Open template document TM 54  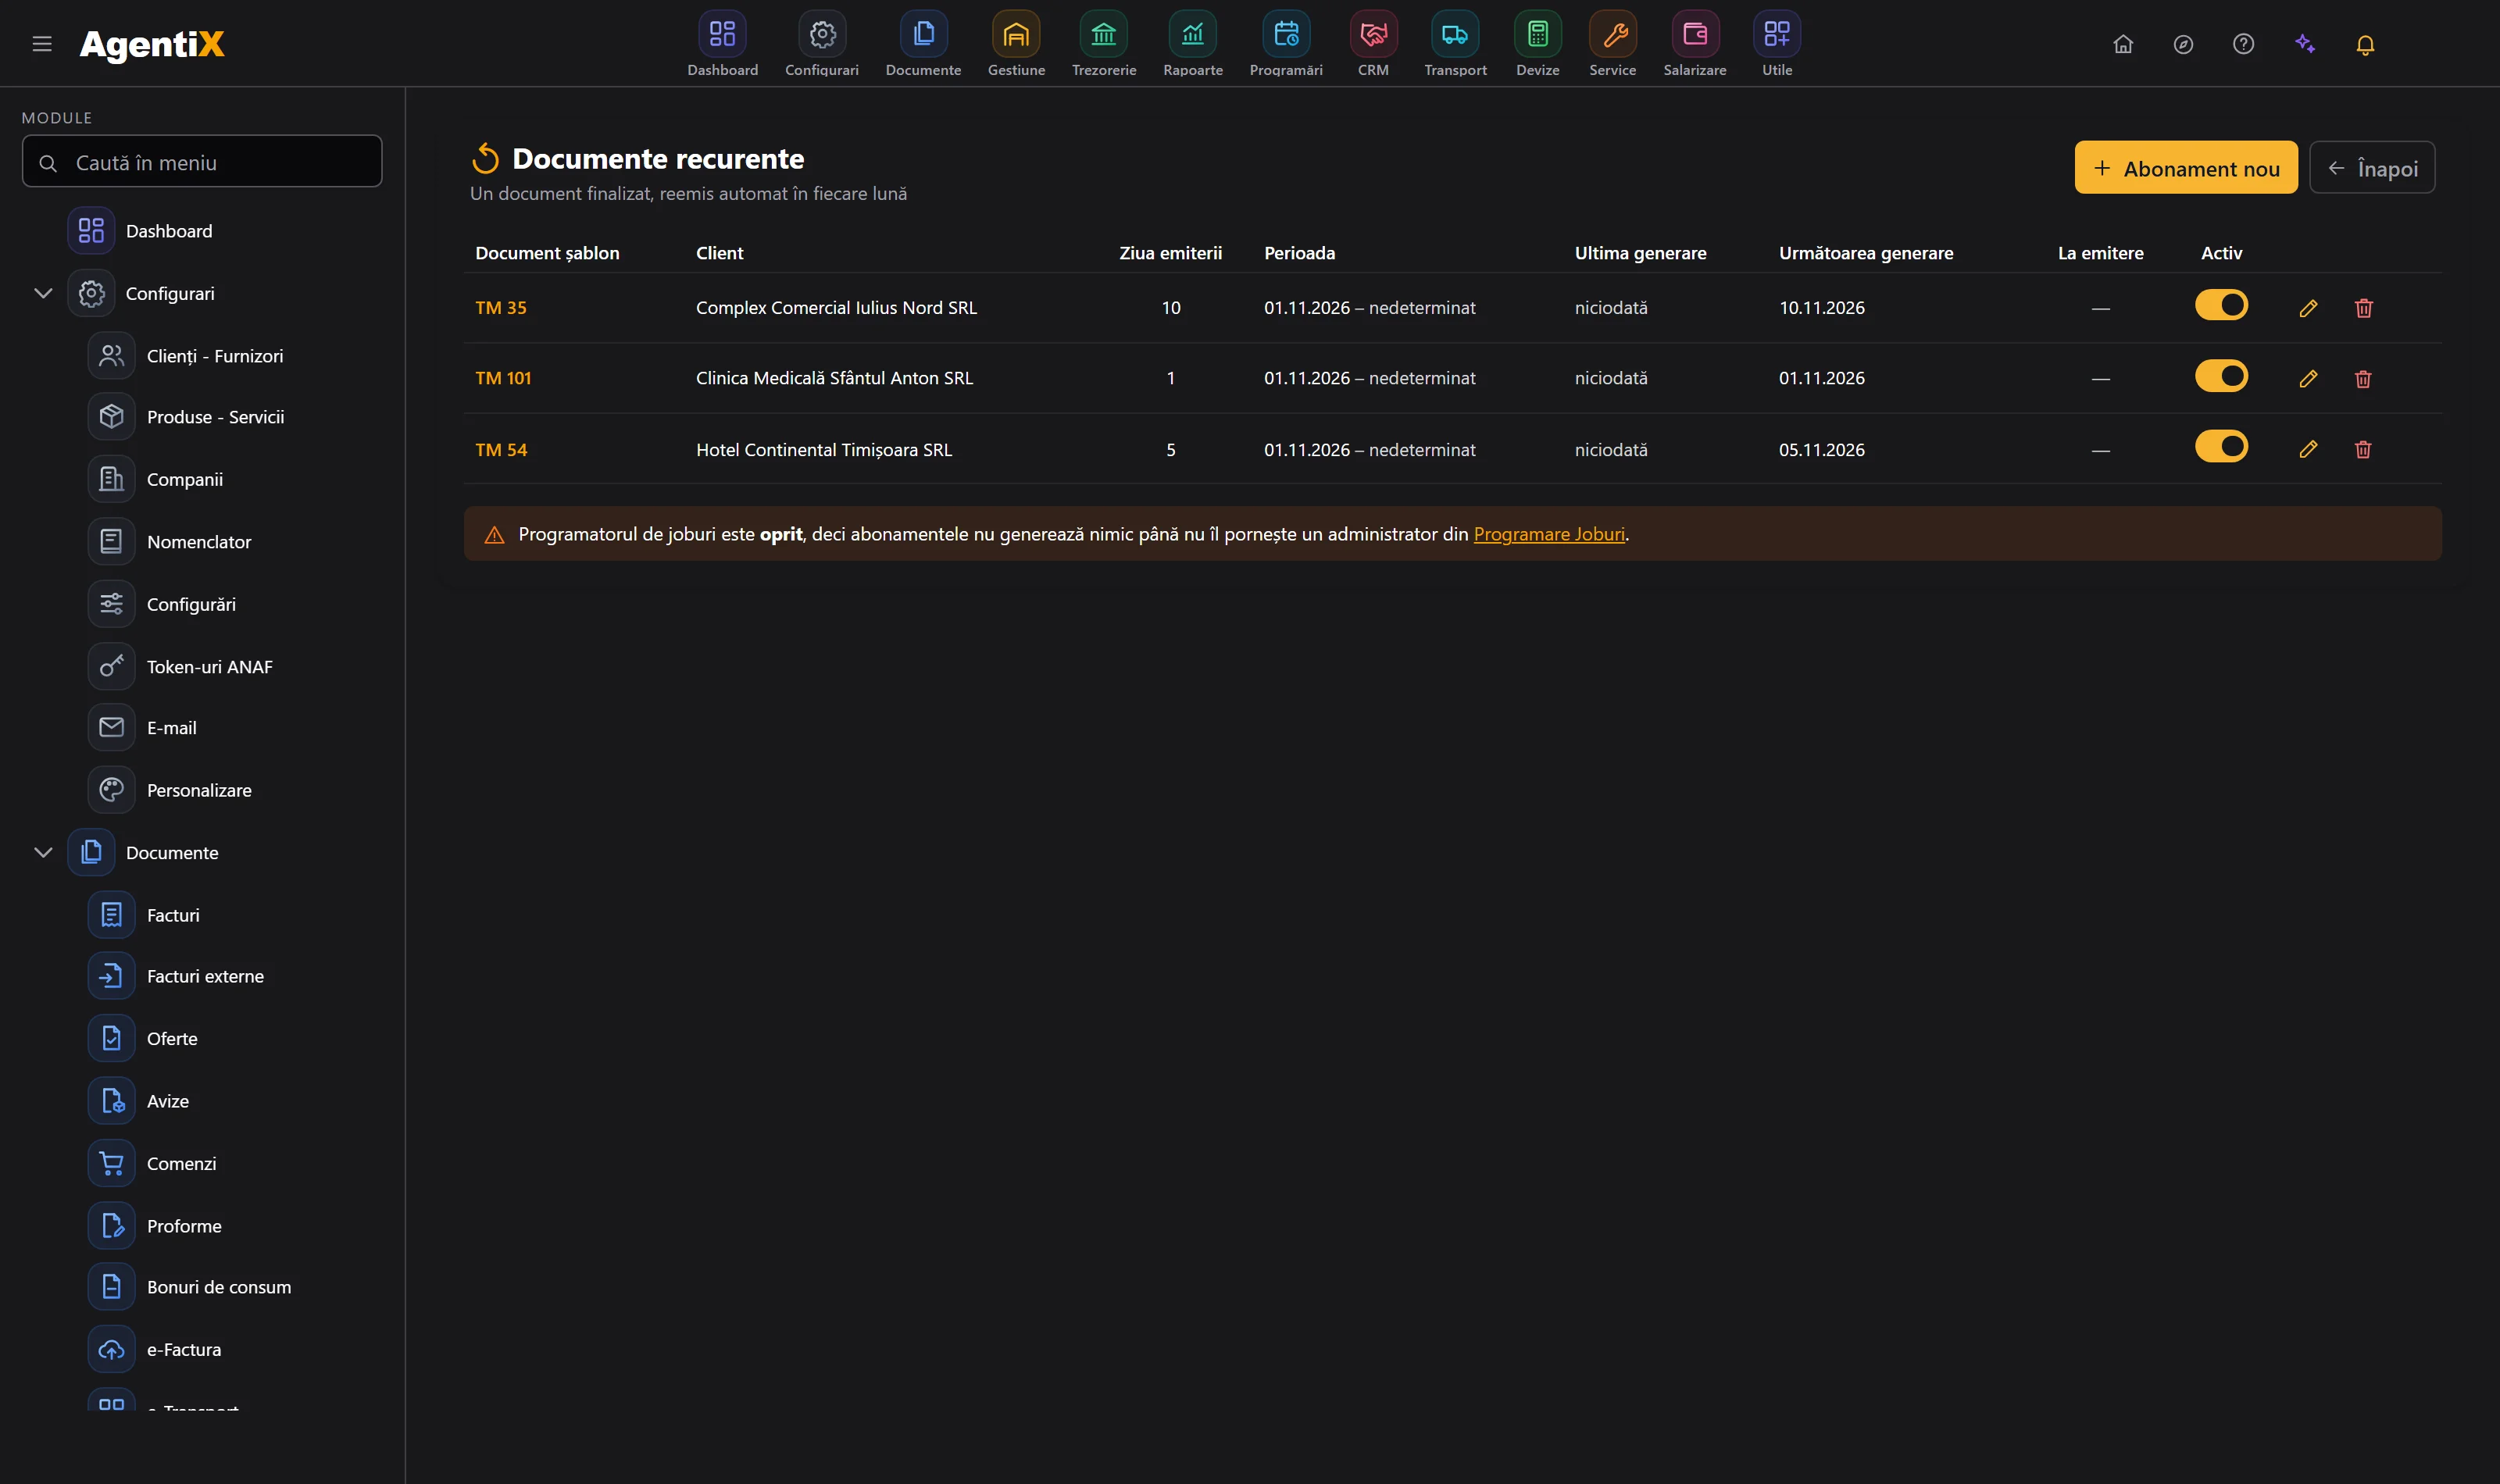point(501,450)
